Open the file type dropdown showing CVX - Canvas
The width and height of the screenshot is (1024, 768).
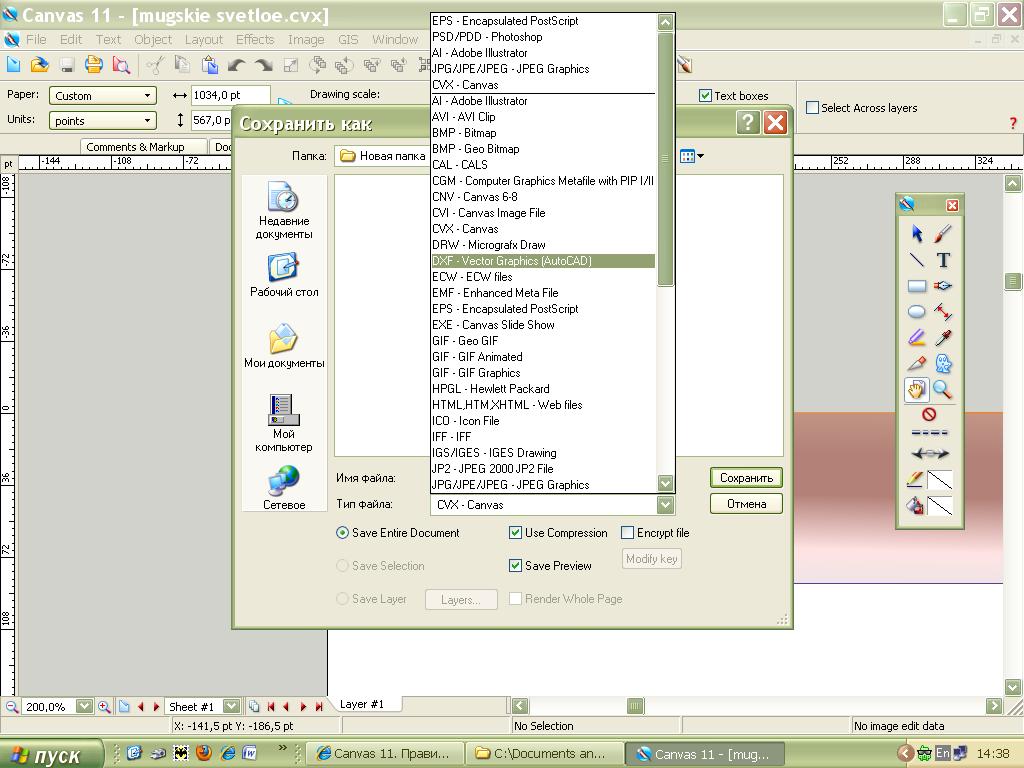pos(552,505)
